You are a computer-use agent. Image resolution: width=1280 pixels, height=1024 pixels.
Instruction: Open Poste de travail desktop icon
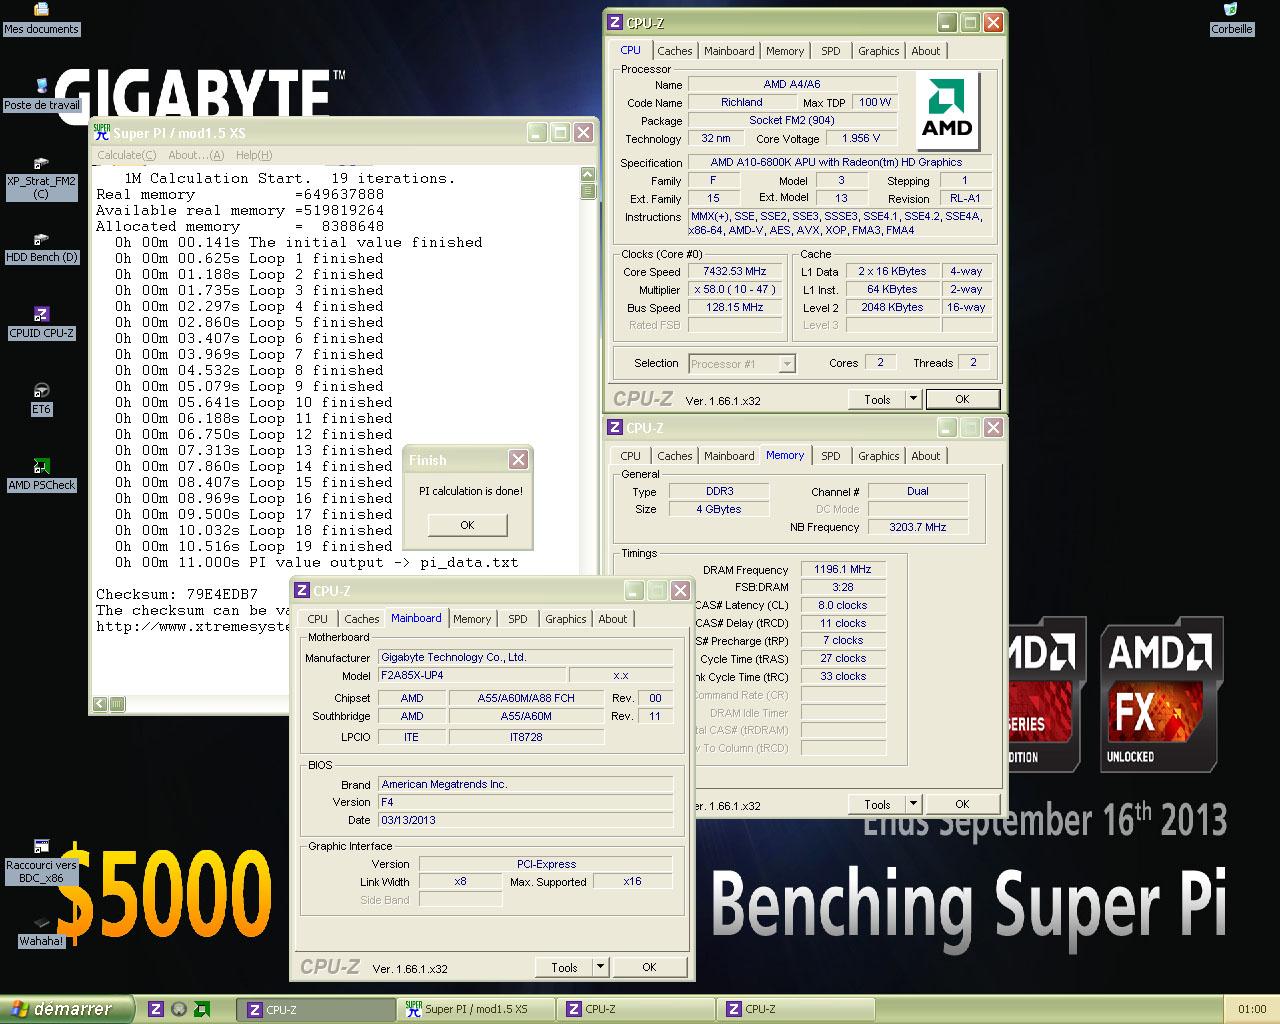pyautogui.click(x=41, y=94)
